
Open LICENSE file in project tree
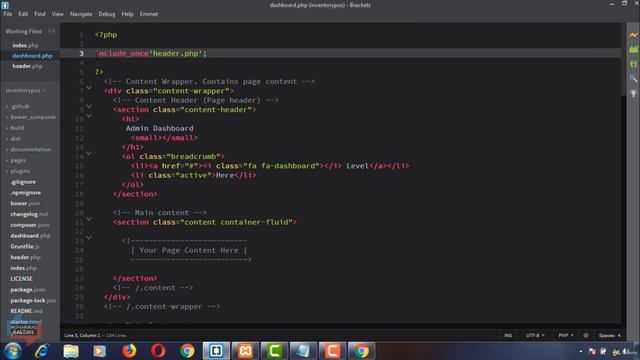(x=21, y=279)
